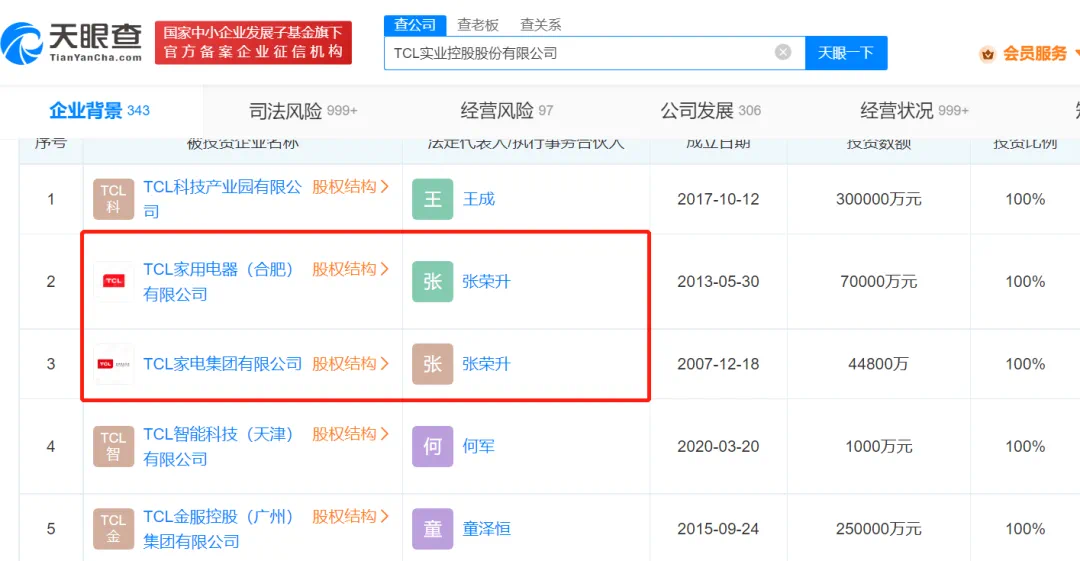This screenshot has width=1080, height=561.
Task: Select the 童 avatar for 童泽恒
Action: pyautogui.click(x=433, y=529)
